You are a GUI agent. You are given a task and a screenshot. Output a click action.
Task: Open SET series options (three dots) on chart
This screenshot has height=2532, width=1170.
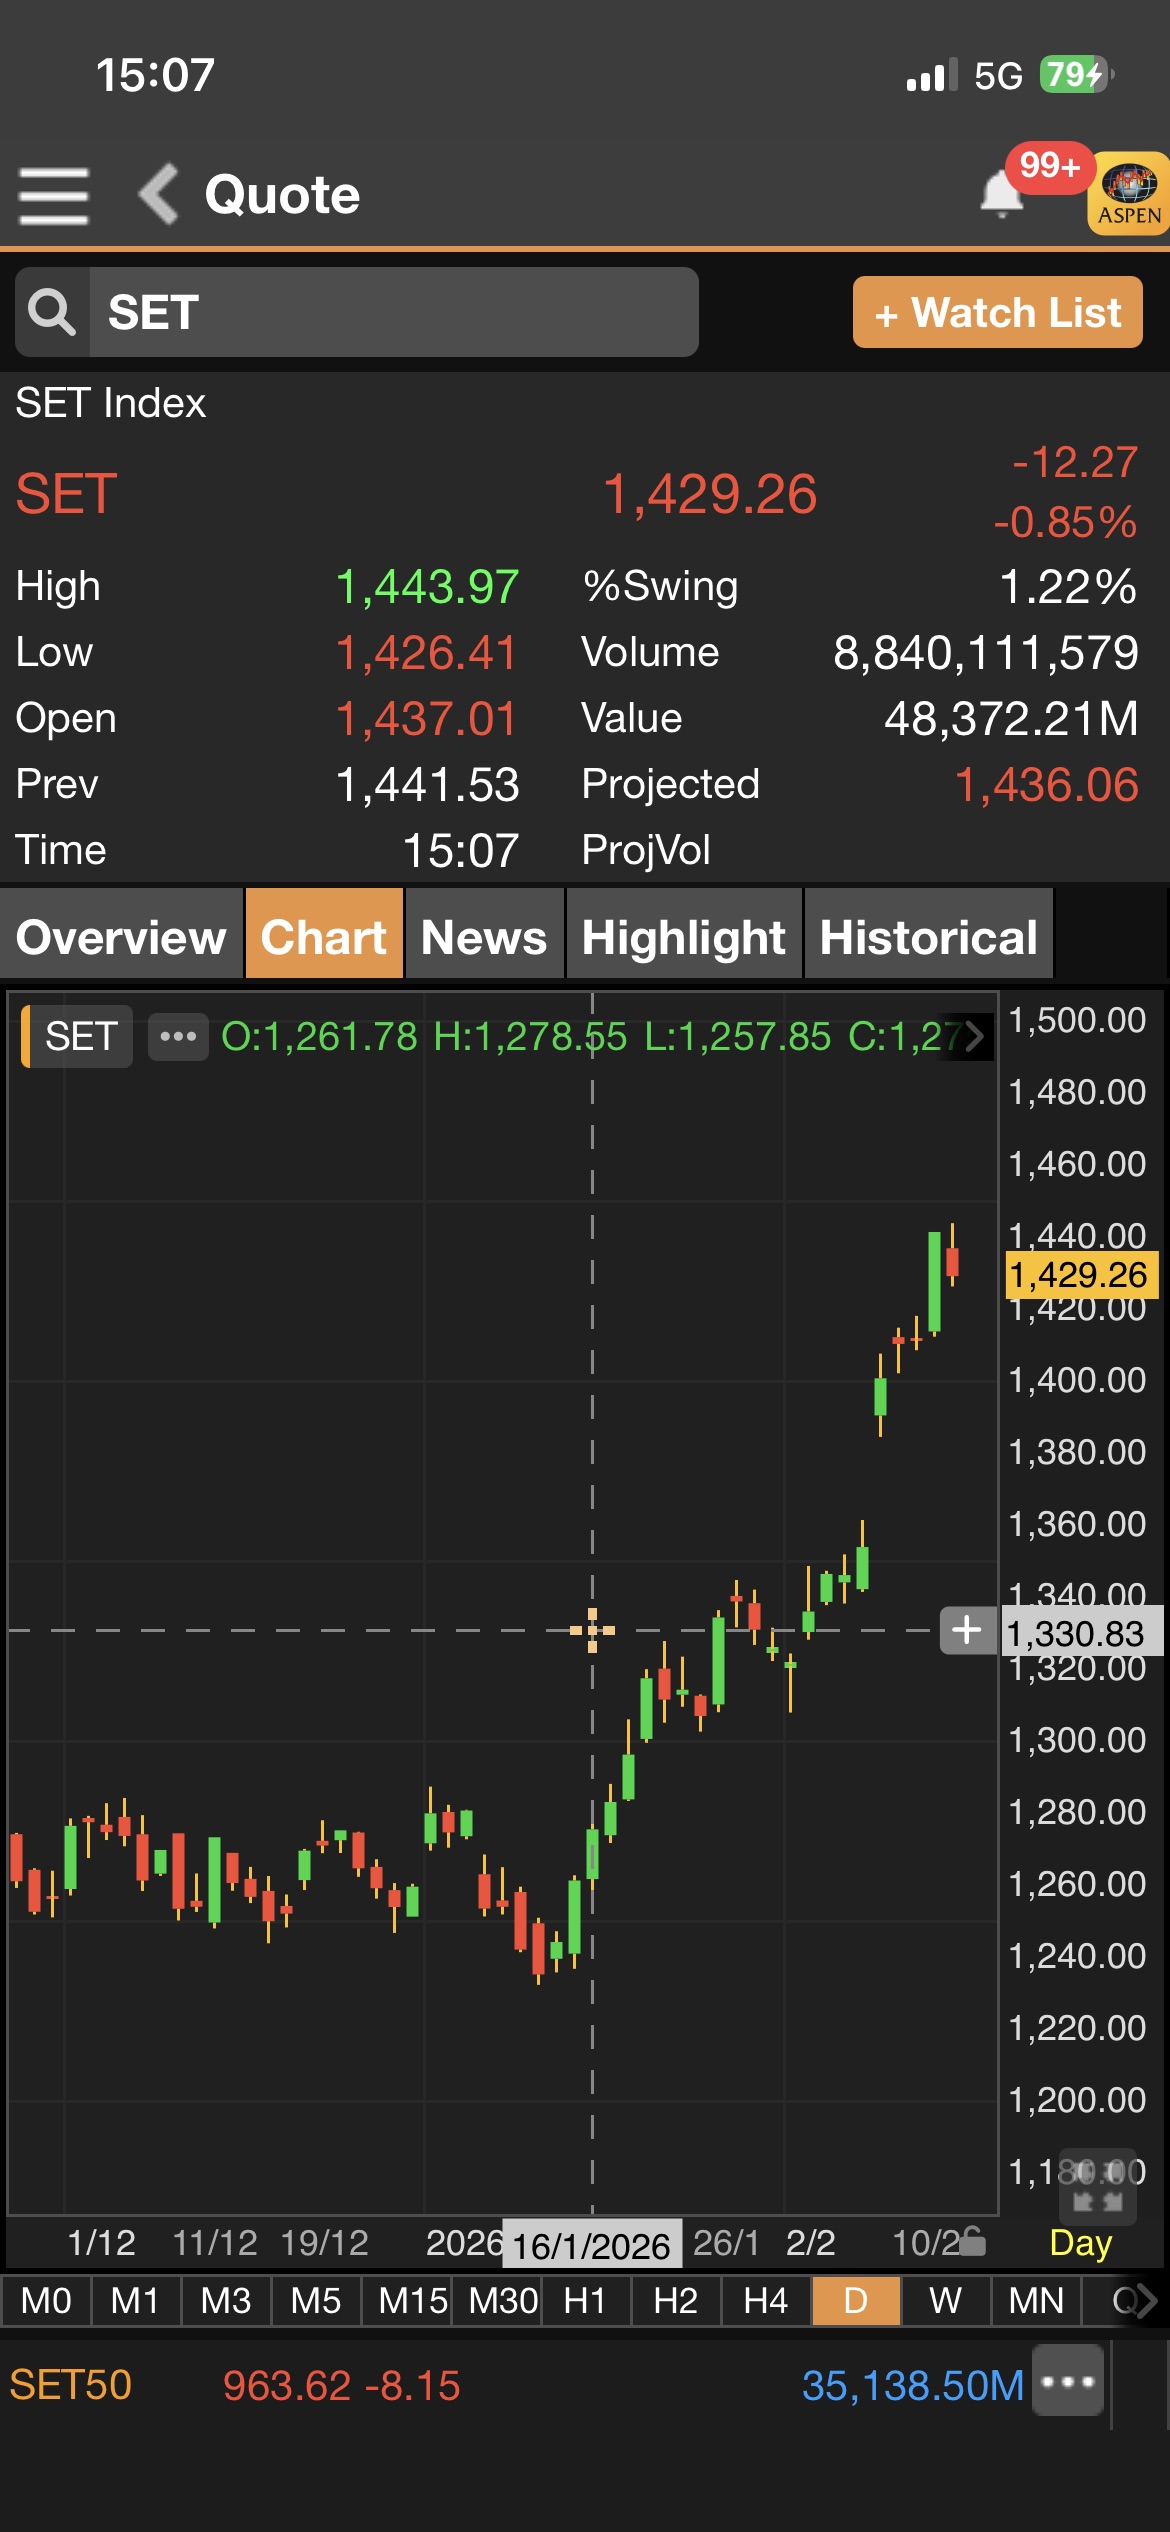(x=178, y=1037)
